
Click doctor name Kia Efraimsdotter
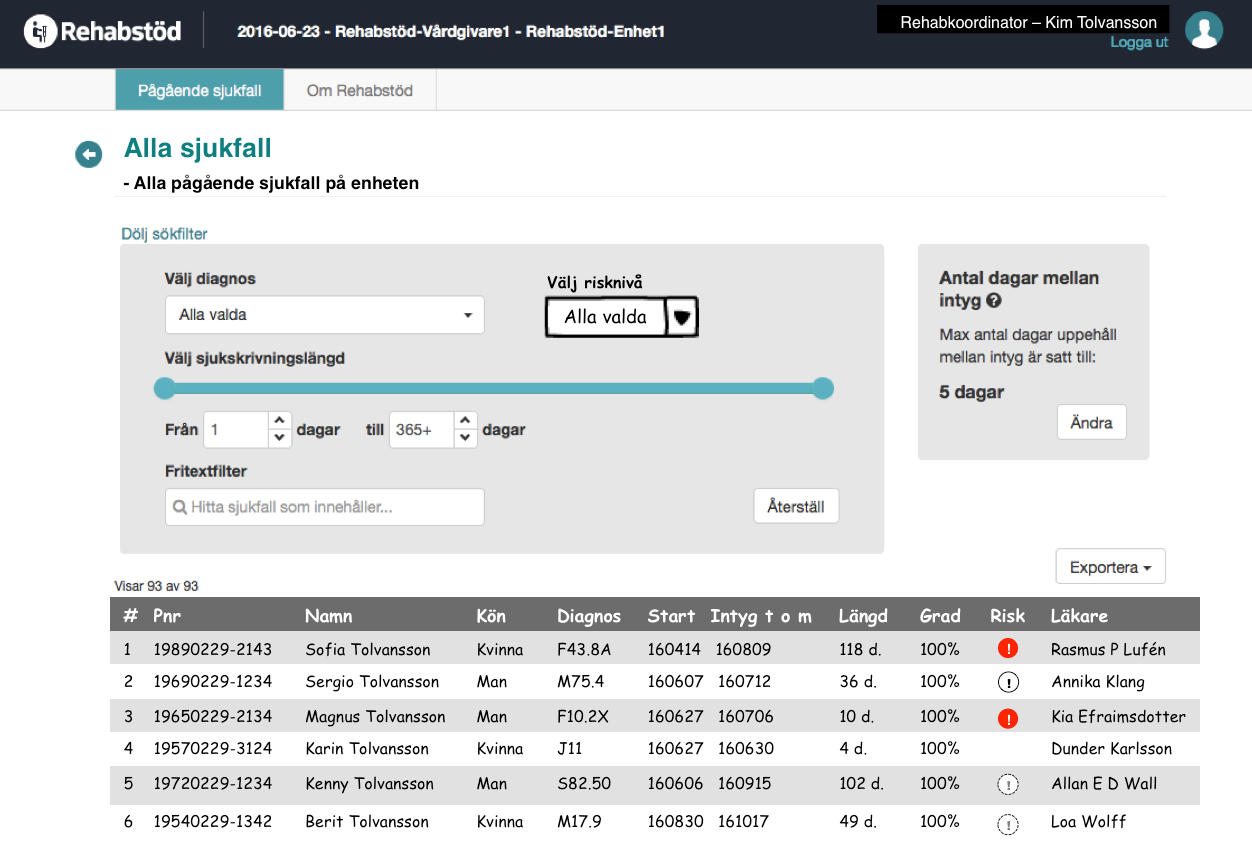pyautogui.click(x=1118, y=717)
